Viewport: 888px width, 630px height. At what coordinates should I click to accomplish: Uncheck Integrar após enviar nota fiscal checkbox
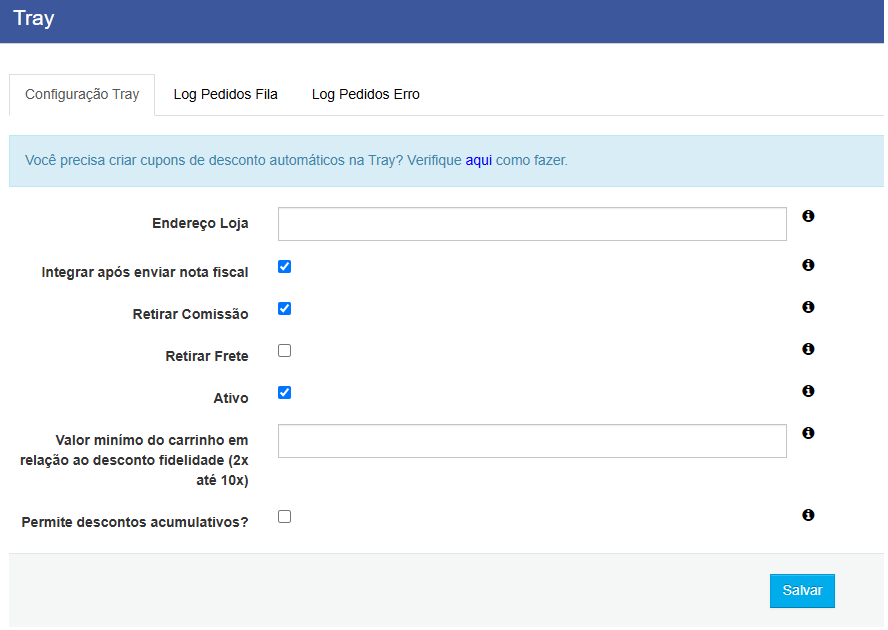[x=284, y=267]
